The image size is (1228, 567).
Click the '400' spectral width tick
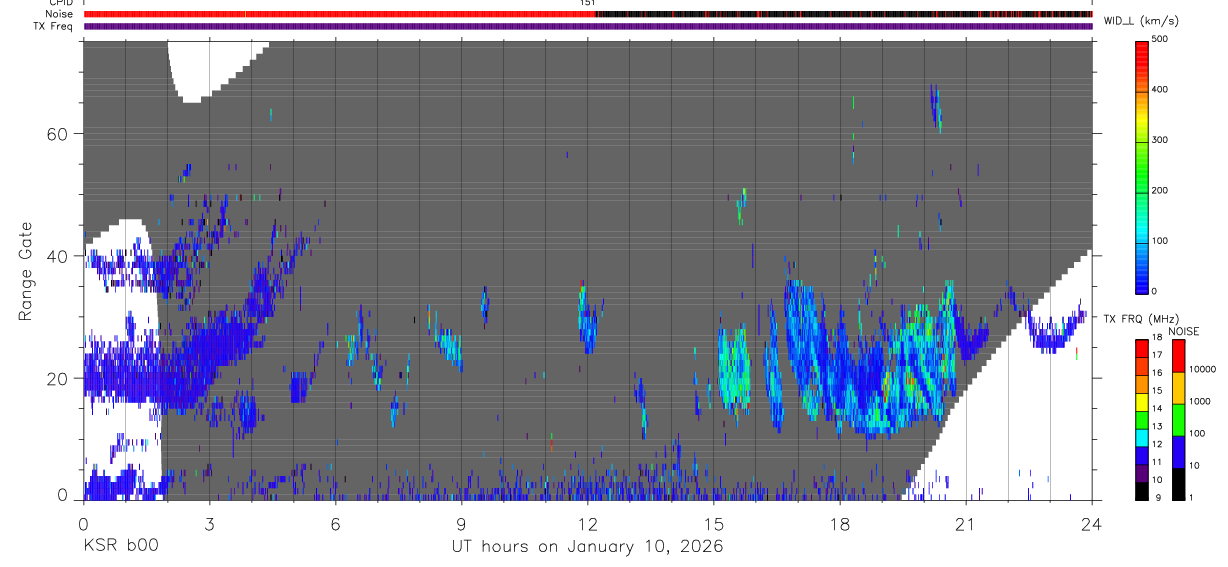point(1160,89)
